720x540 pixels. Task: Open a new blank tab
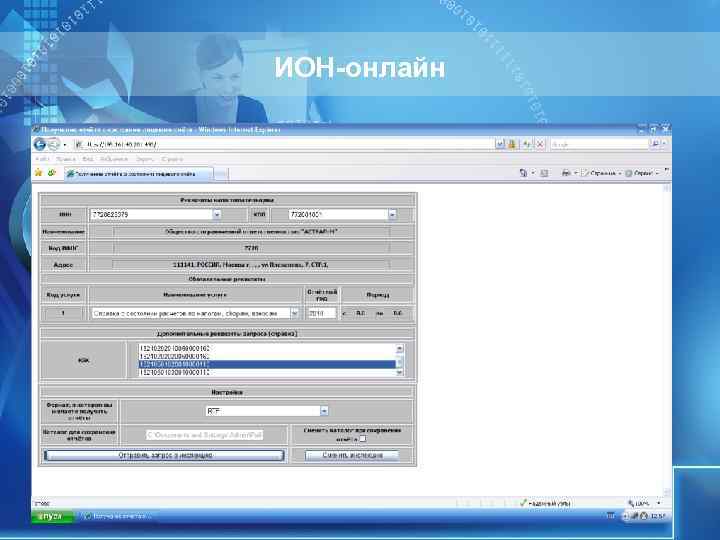221,174
